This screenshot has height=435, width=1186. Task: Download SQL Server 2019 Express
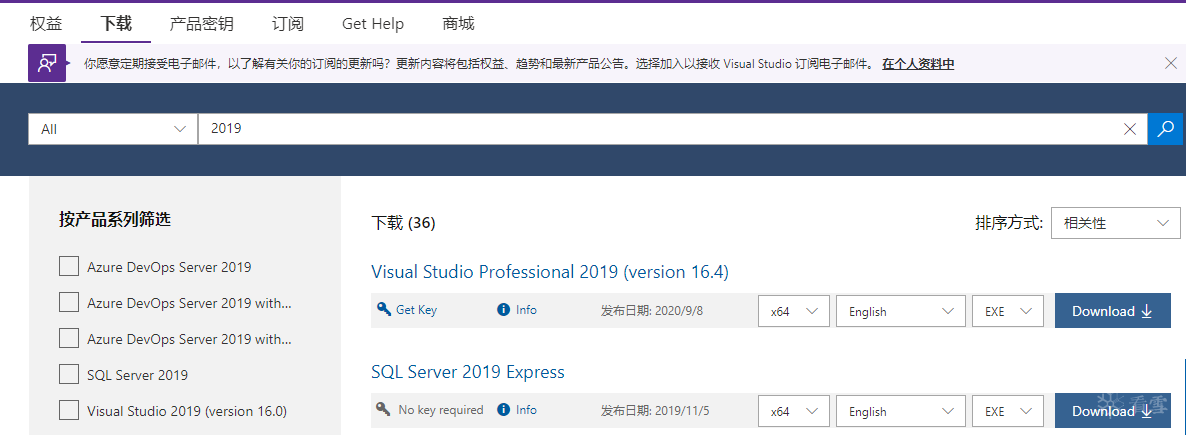[x=1112, y=412]
